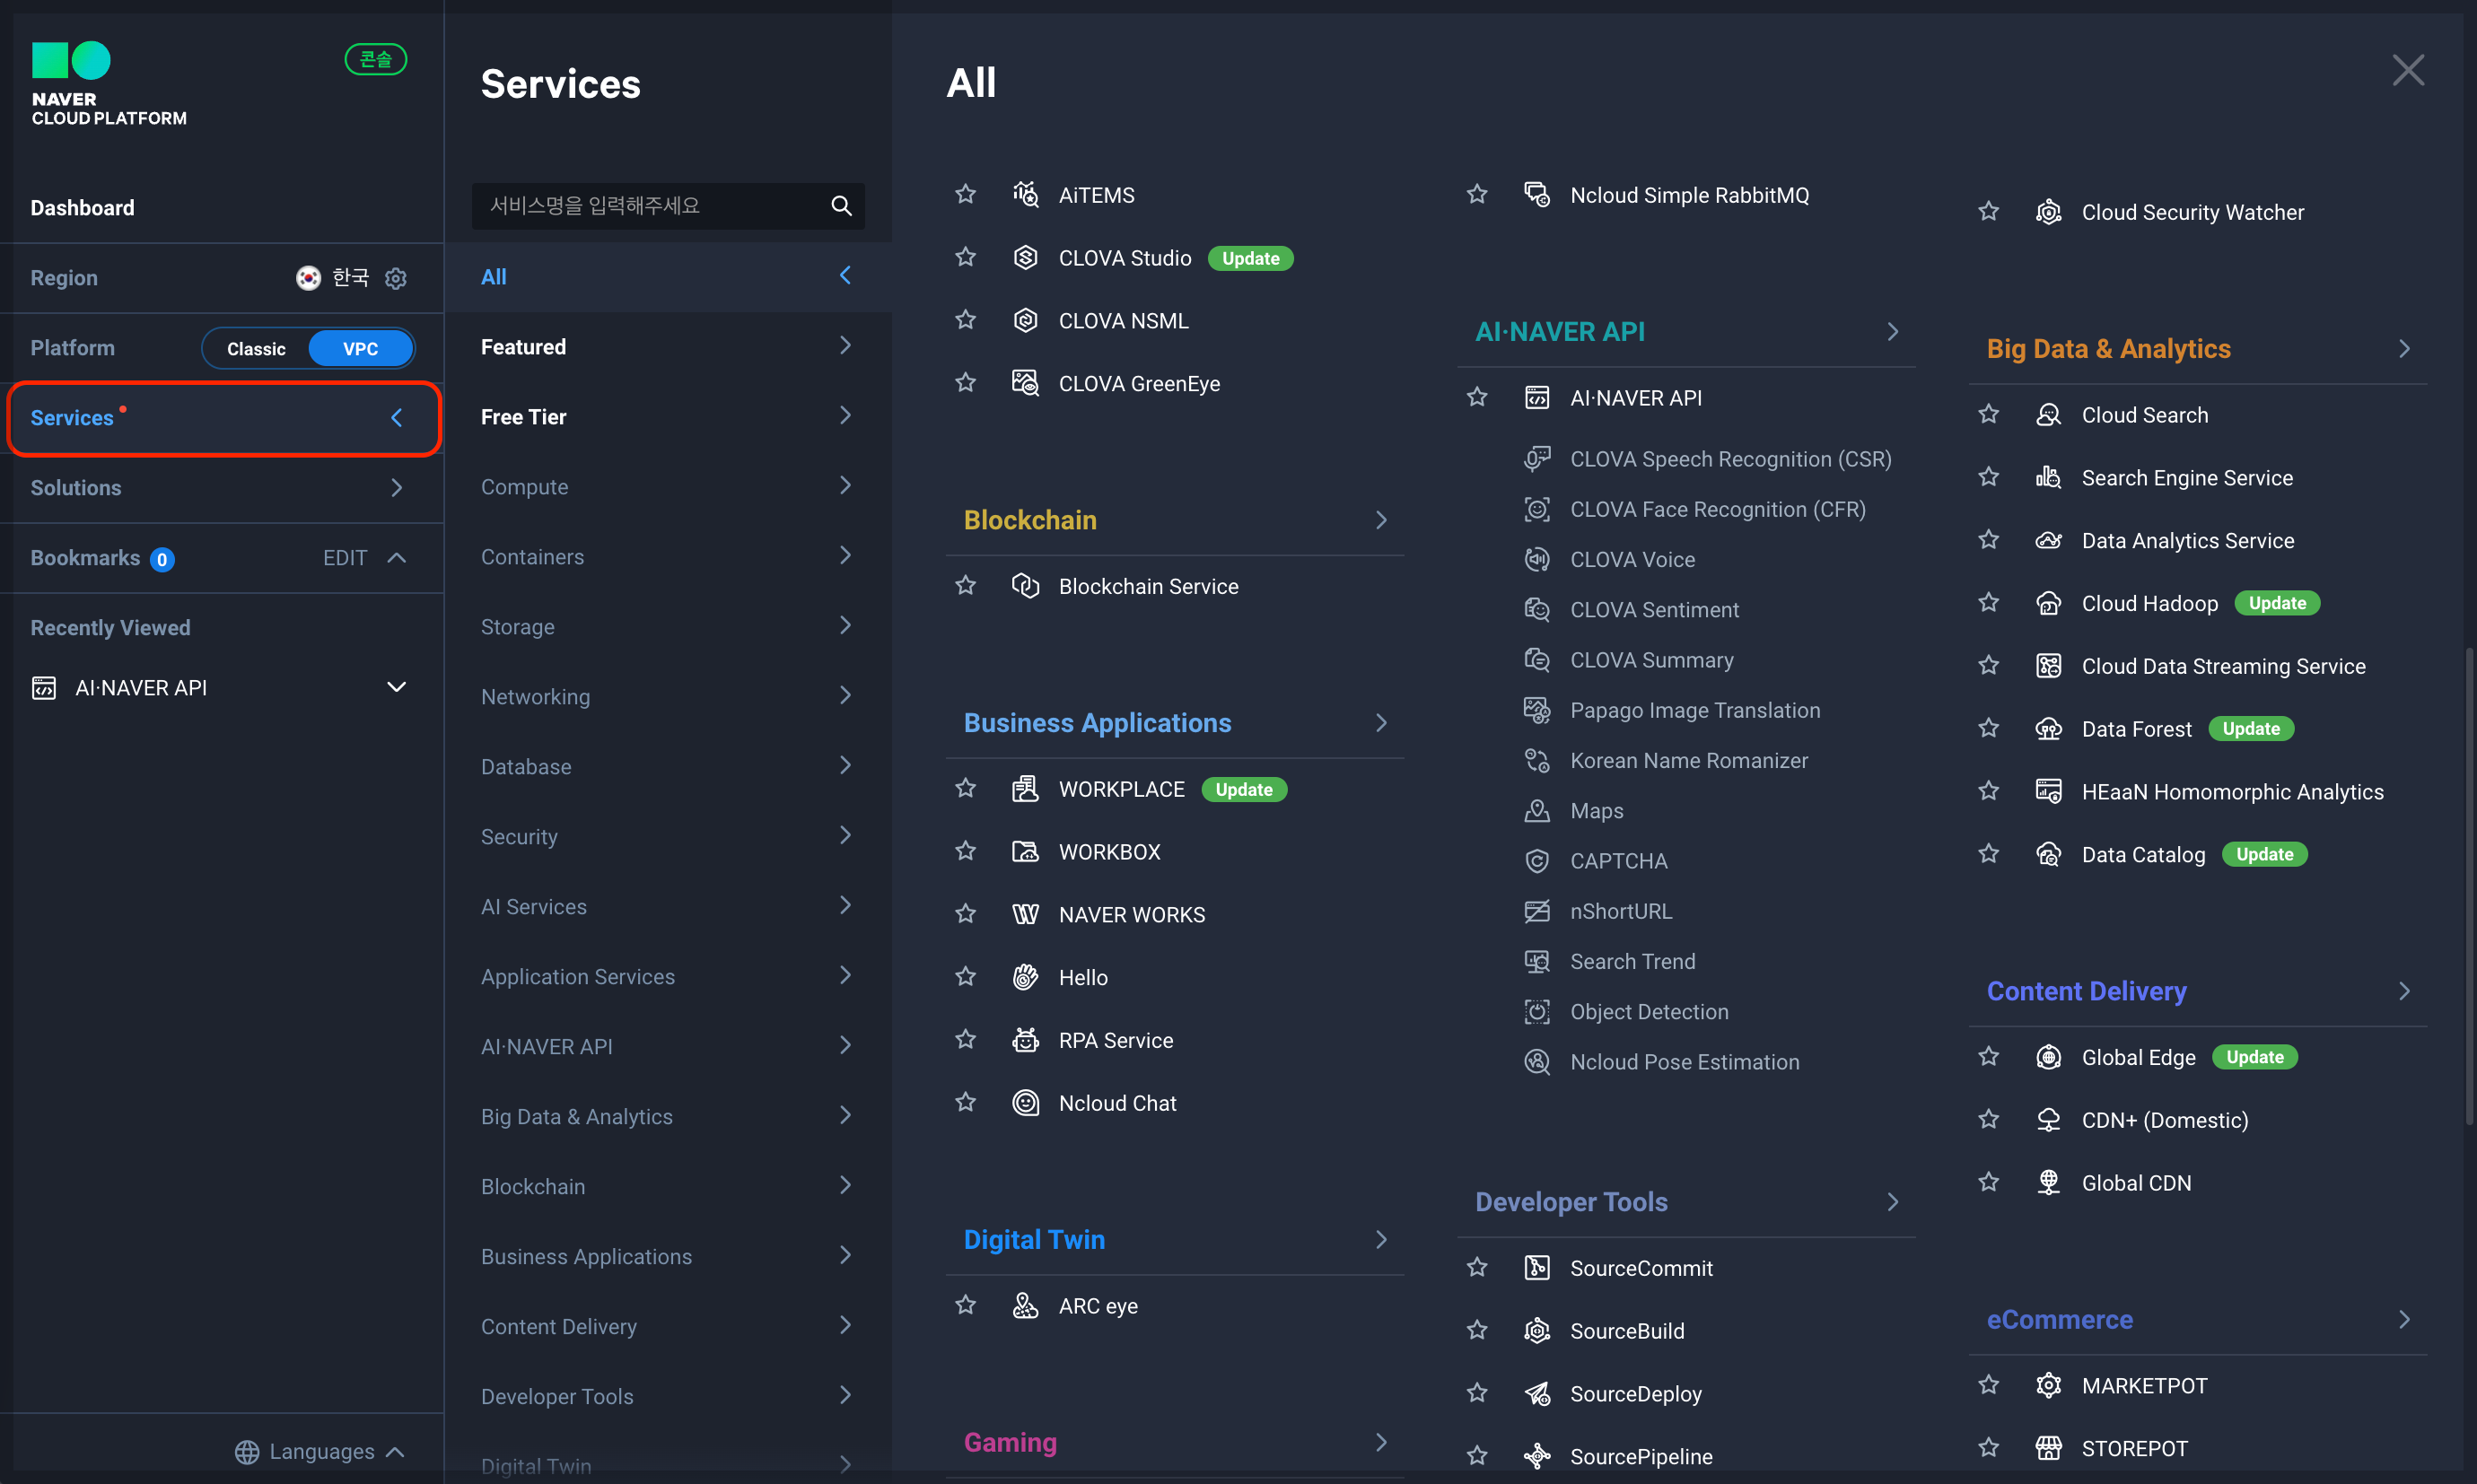Image resolution: width=2477 pixels, height=1484 pixels.
Task: Open the Big Data & Analytics heading link
Action: (2107, 348)
